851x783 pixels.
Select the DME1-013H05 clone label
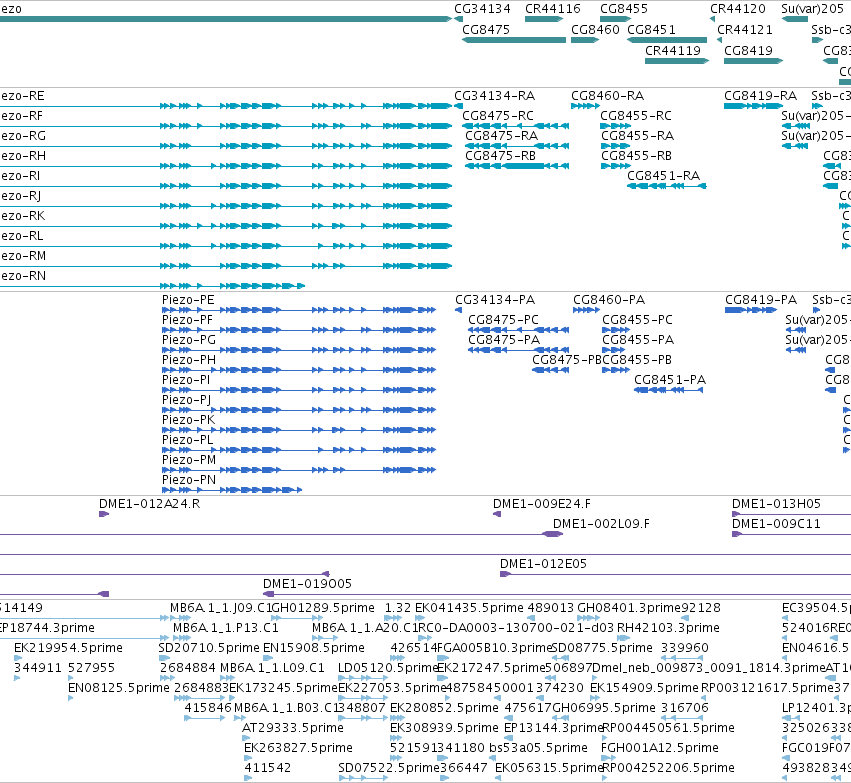[776, 504]
